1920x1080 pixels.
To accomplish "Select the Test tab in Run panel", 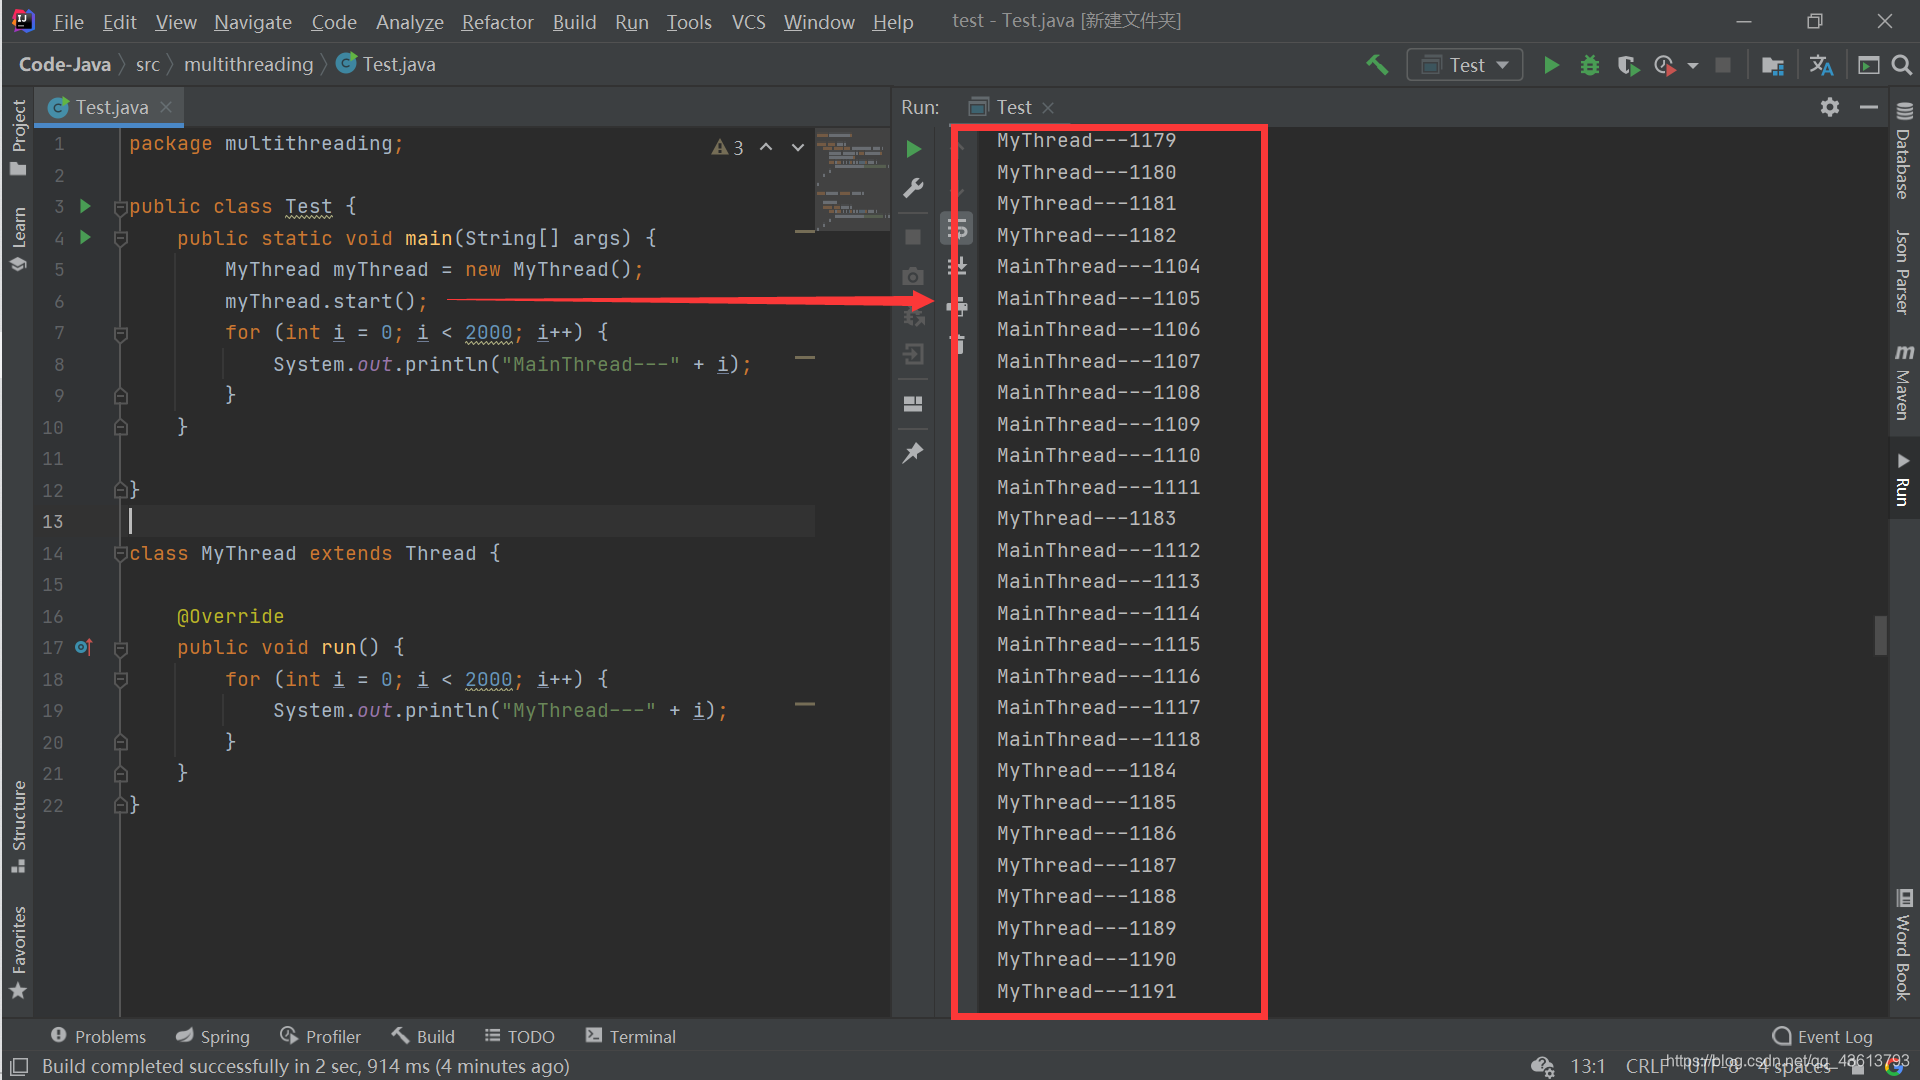I will point(1013,107).
